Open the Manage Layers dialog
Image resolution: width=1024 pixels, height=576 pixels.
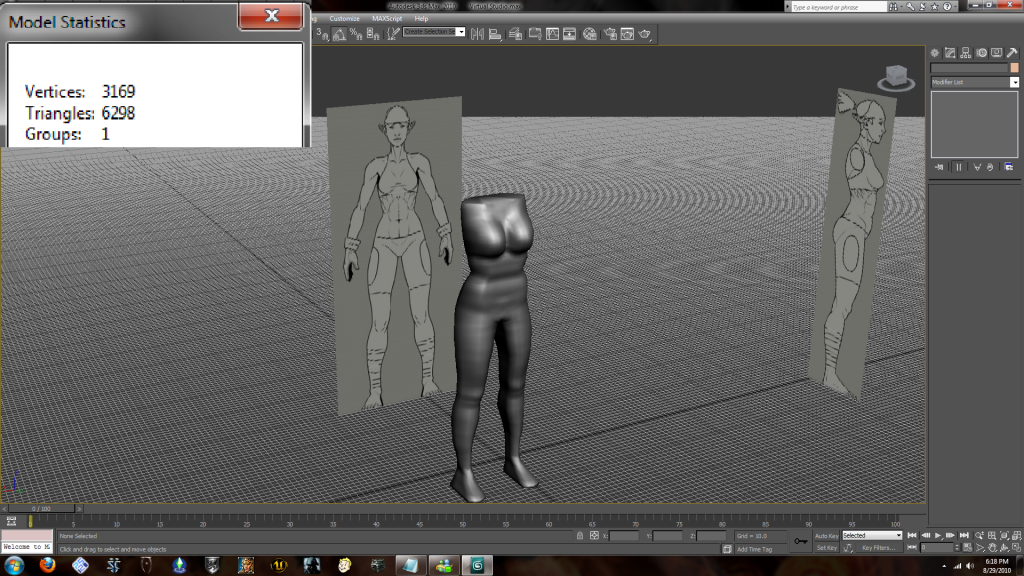[515, 34]
